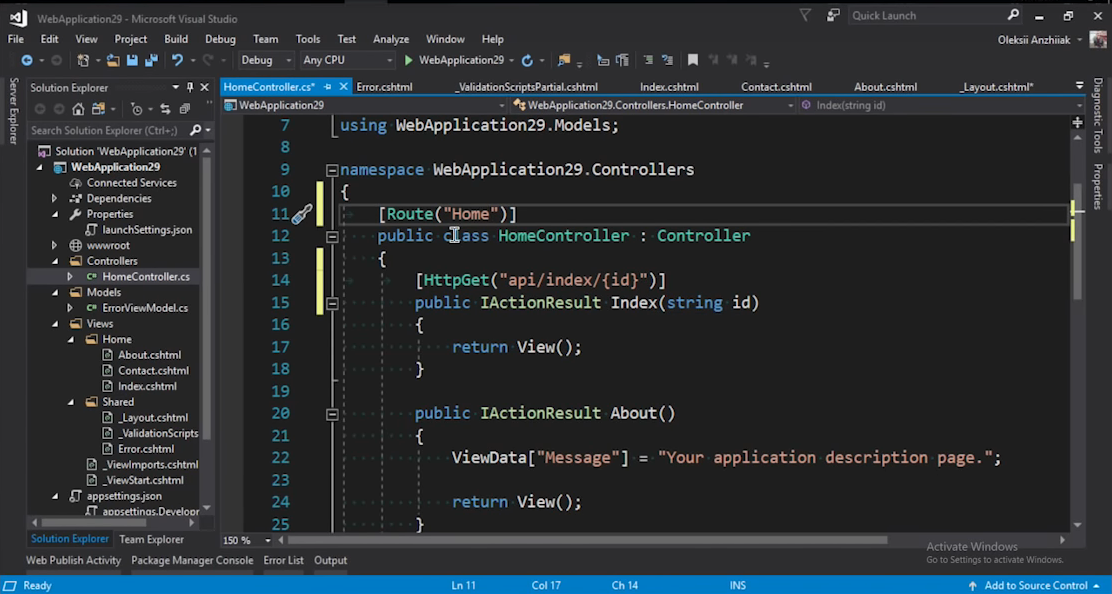
Task: Switch to the Index.cshtml editor tab
Action: 669,87
